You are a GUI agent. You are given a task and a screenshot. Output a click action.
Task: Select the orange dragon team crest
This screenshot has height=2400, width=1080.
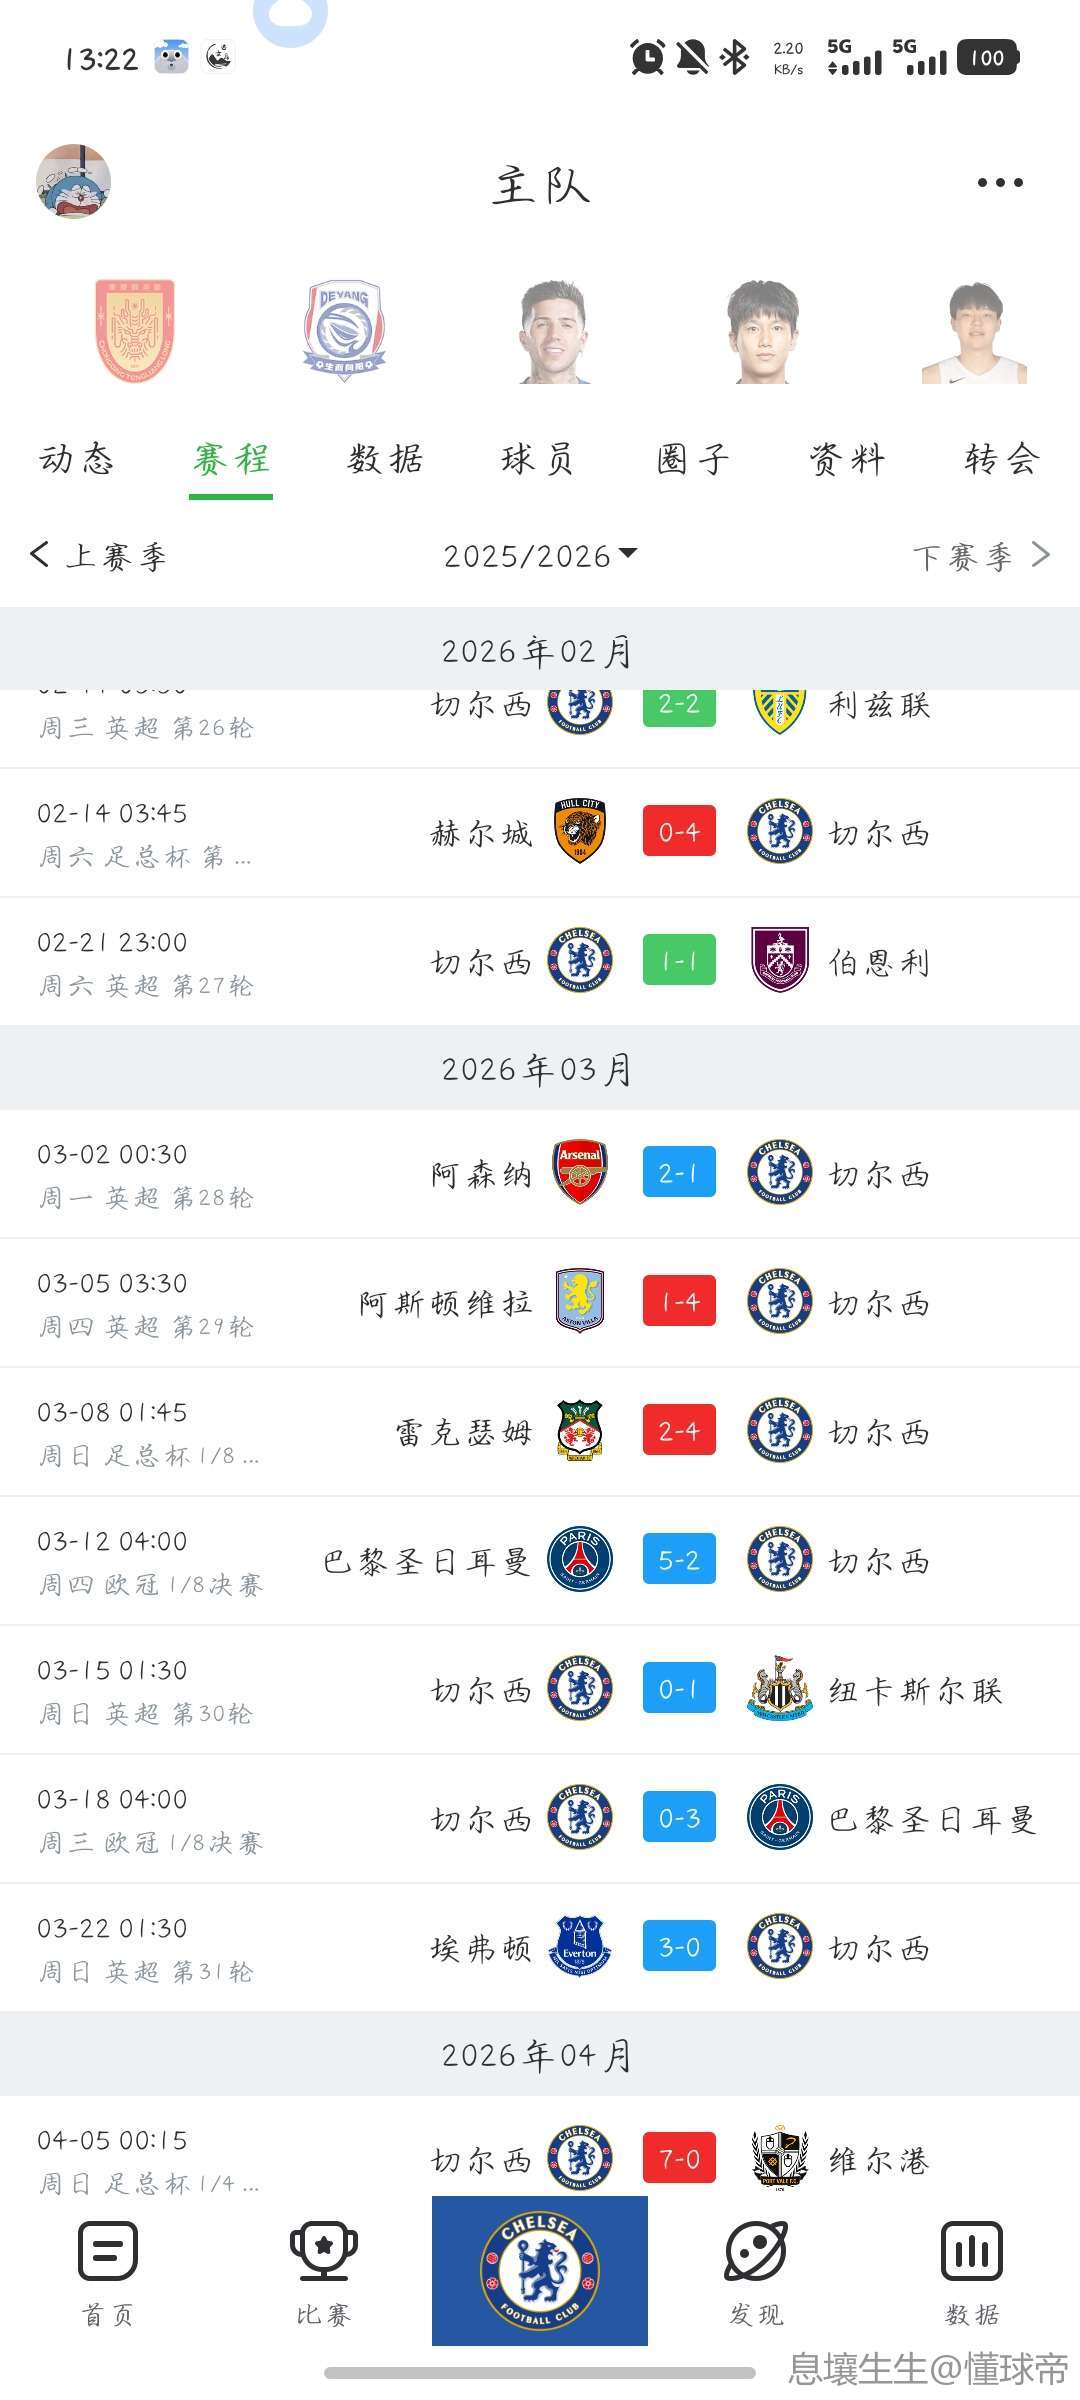[x=135, y=331]
